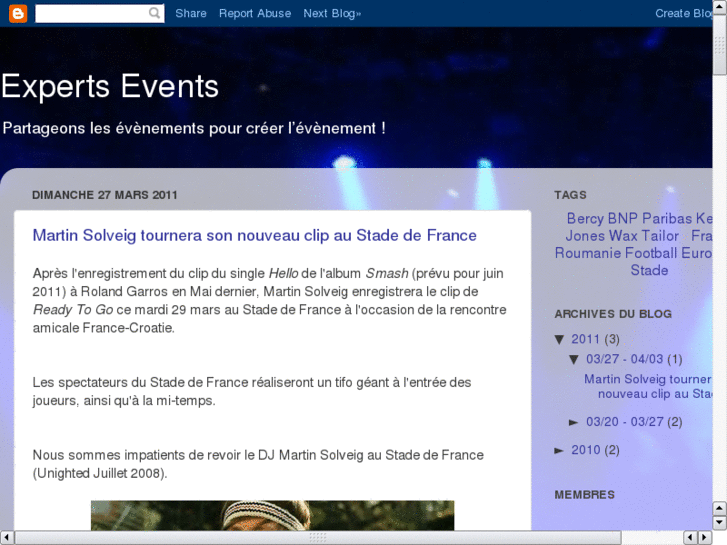Select the Bercy tag

pos(585,218)
